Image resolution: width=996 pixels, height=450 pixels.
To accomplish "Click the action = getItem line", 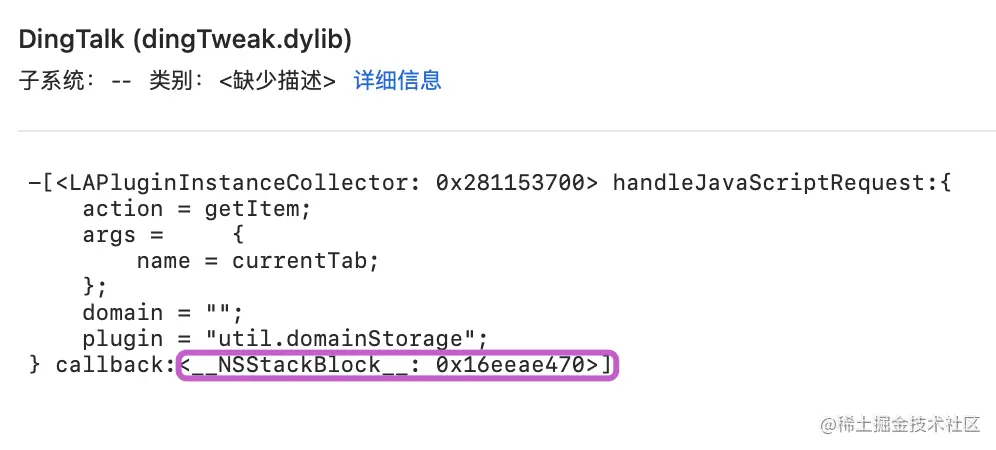I will pos(197,209).
